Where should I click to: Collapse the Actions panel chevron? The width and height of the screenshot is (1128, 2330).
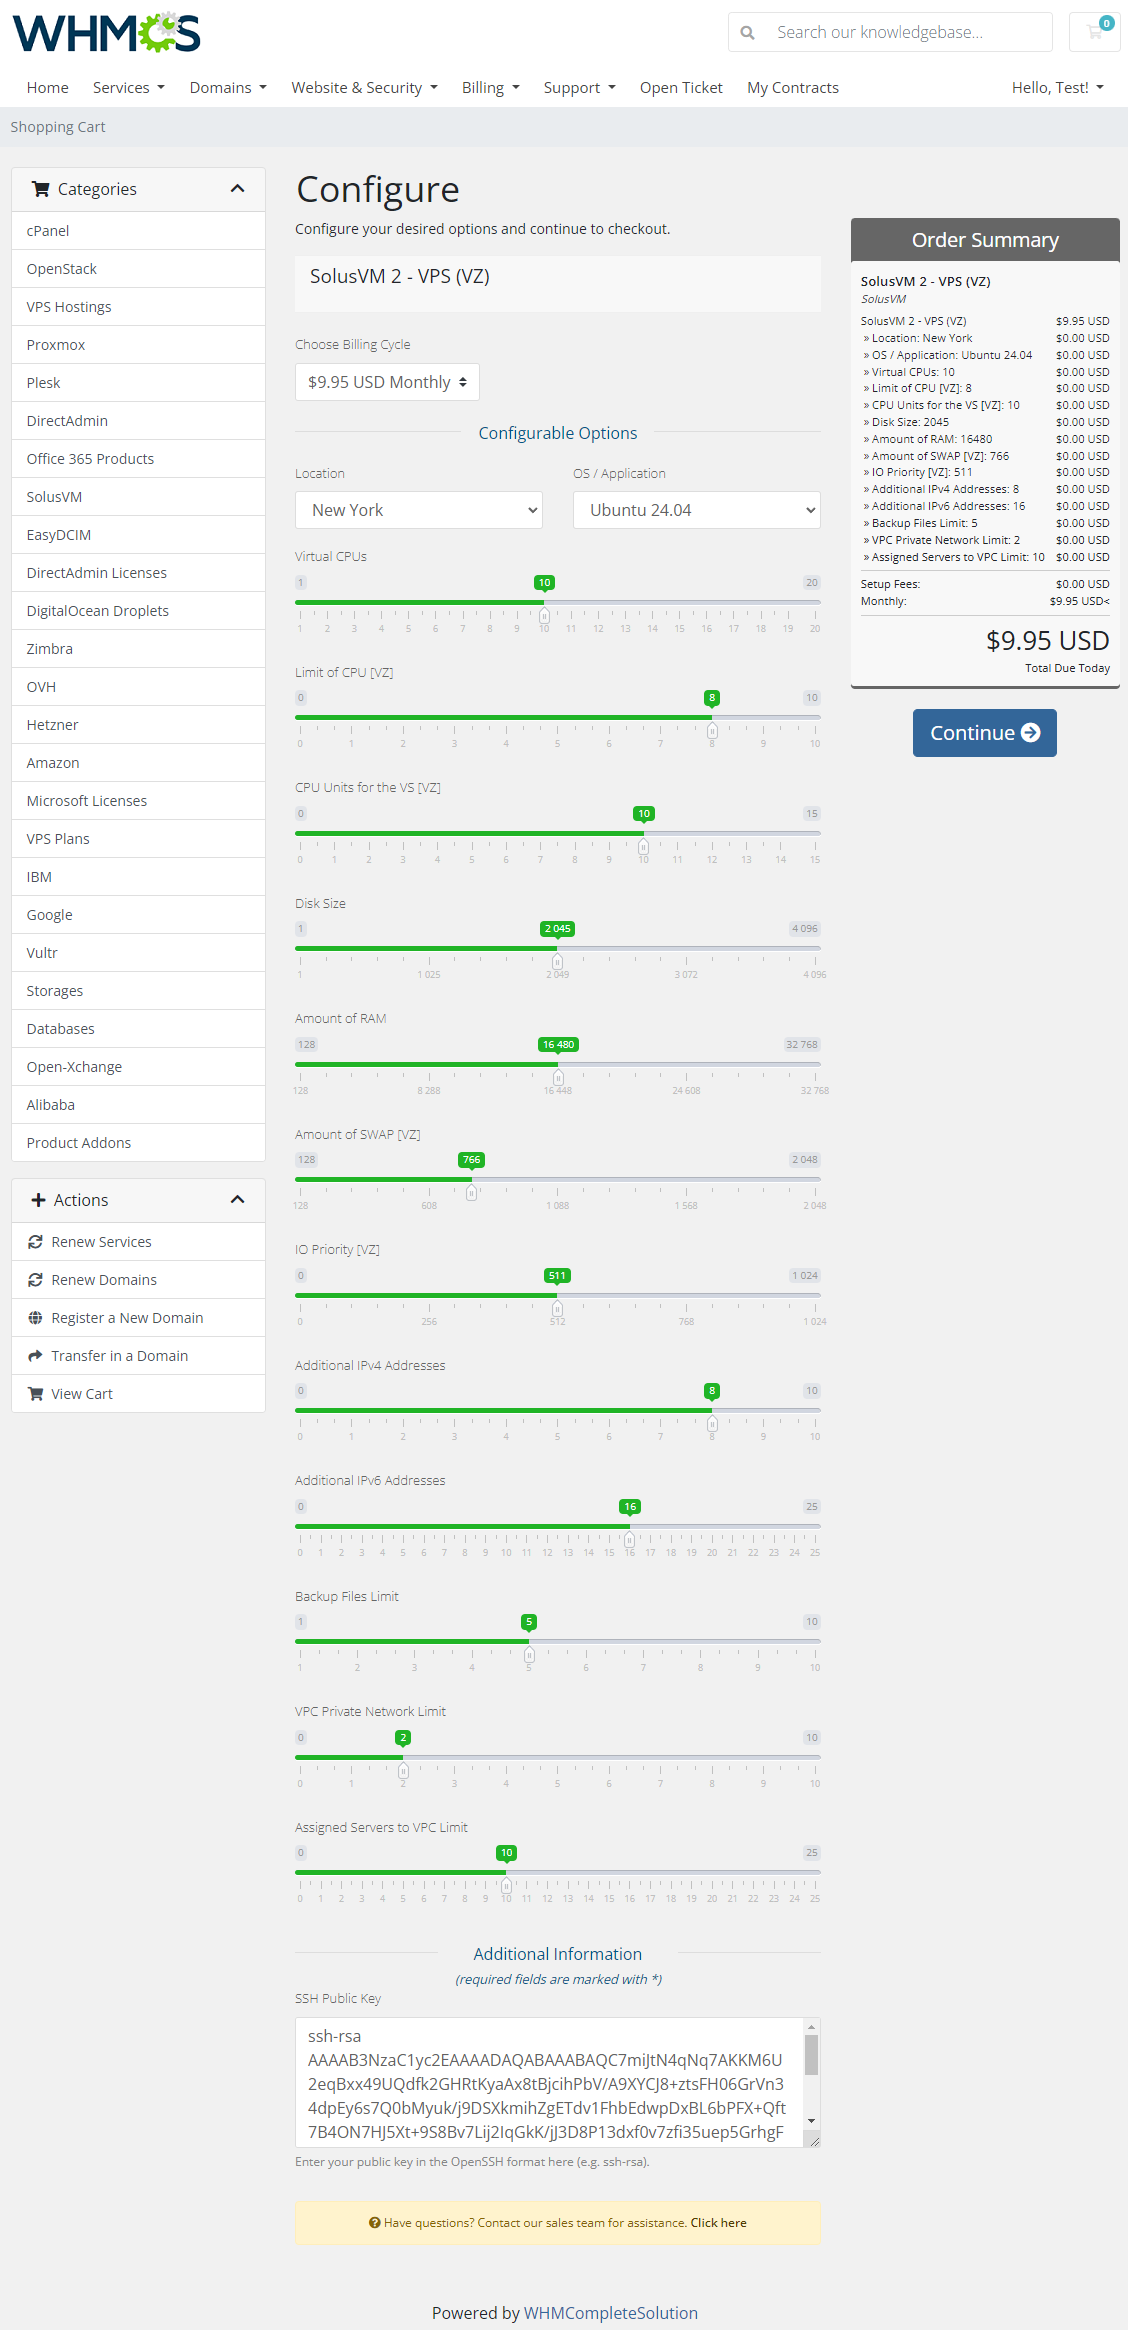[x=237, y=1200]
